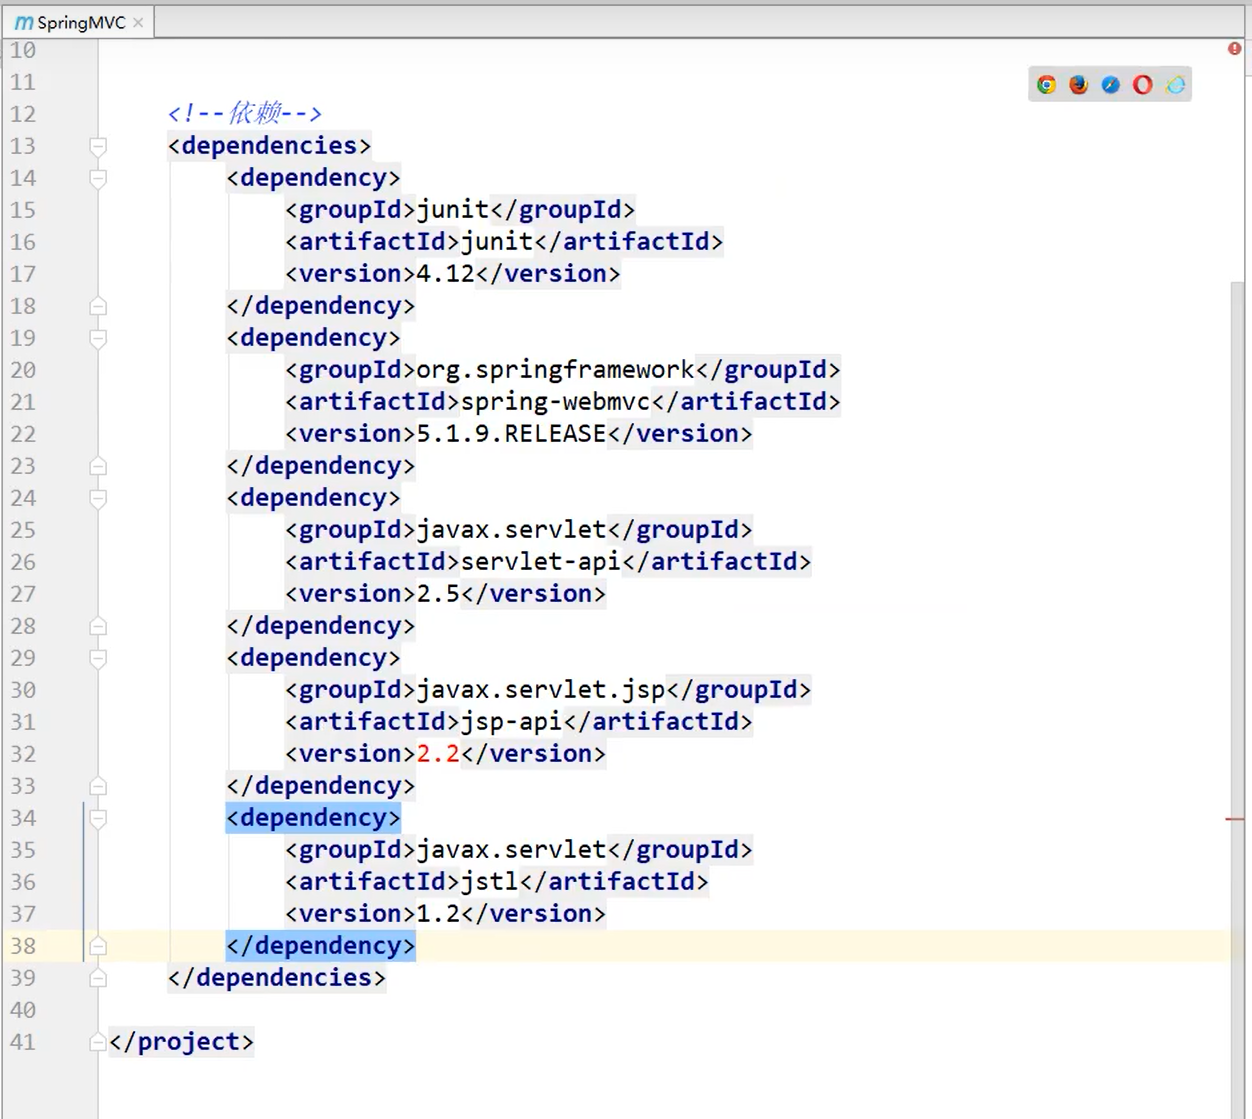Click version 2.5 value
This screenshot has width=1252, height=1119.
pyautogui.click(x=438, y=594)
